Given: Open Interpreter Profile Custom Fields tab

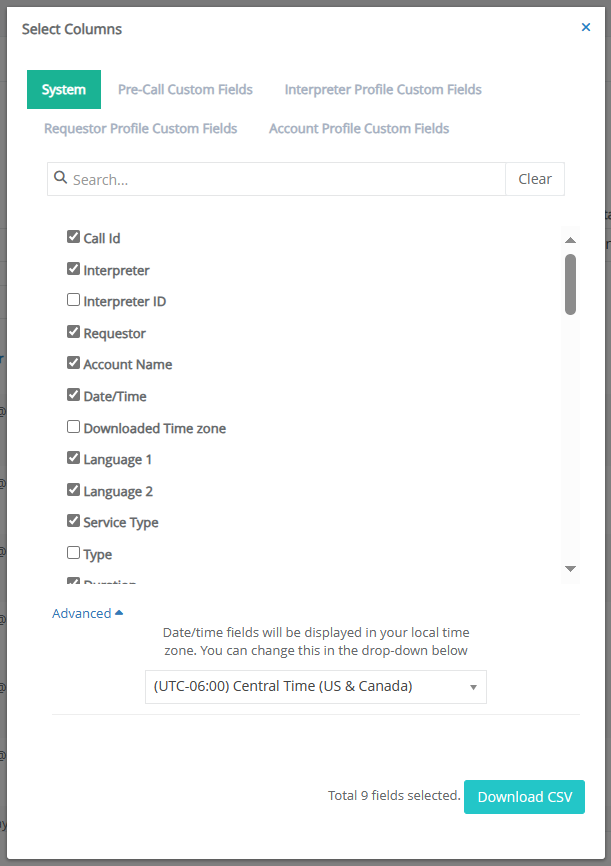Looking at the screenshot, I should 383,89.
